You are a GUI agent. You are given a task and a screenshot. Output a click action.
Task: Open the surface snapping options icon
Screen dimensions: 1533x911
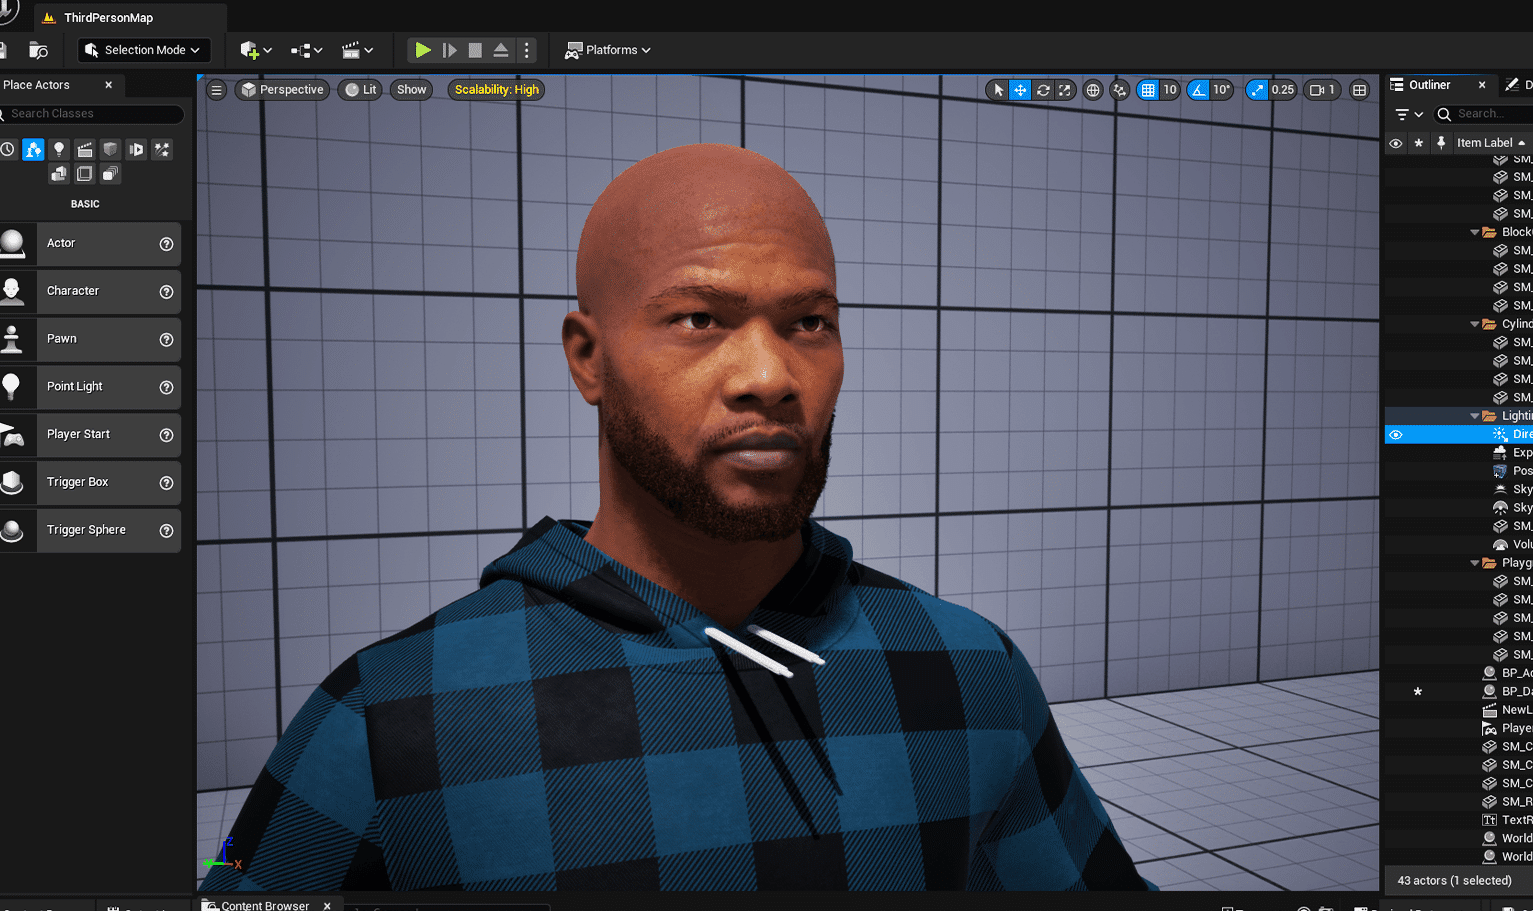point(1120,90)
